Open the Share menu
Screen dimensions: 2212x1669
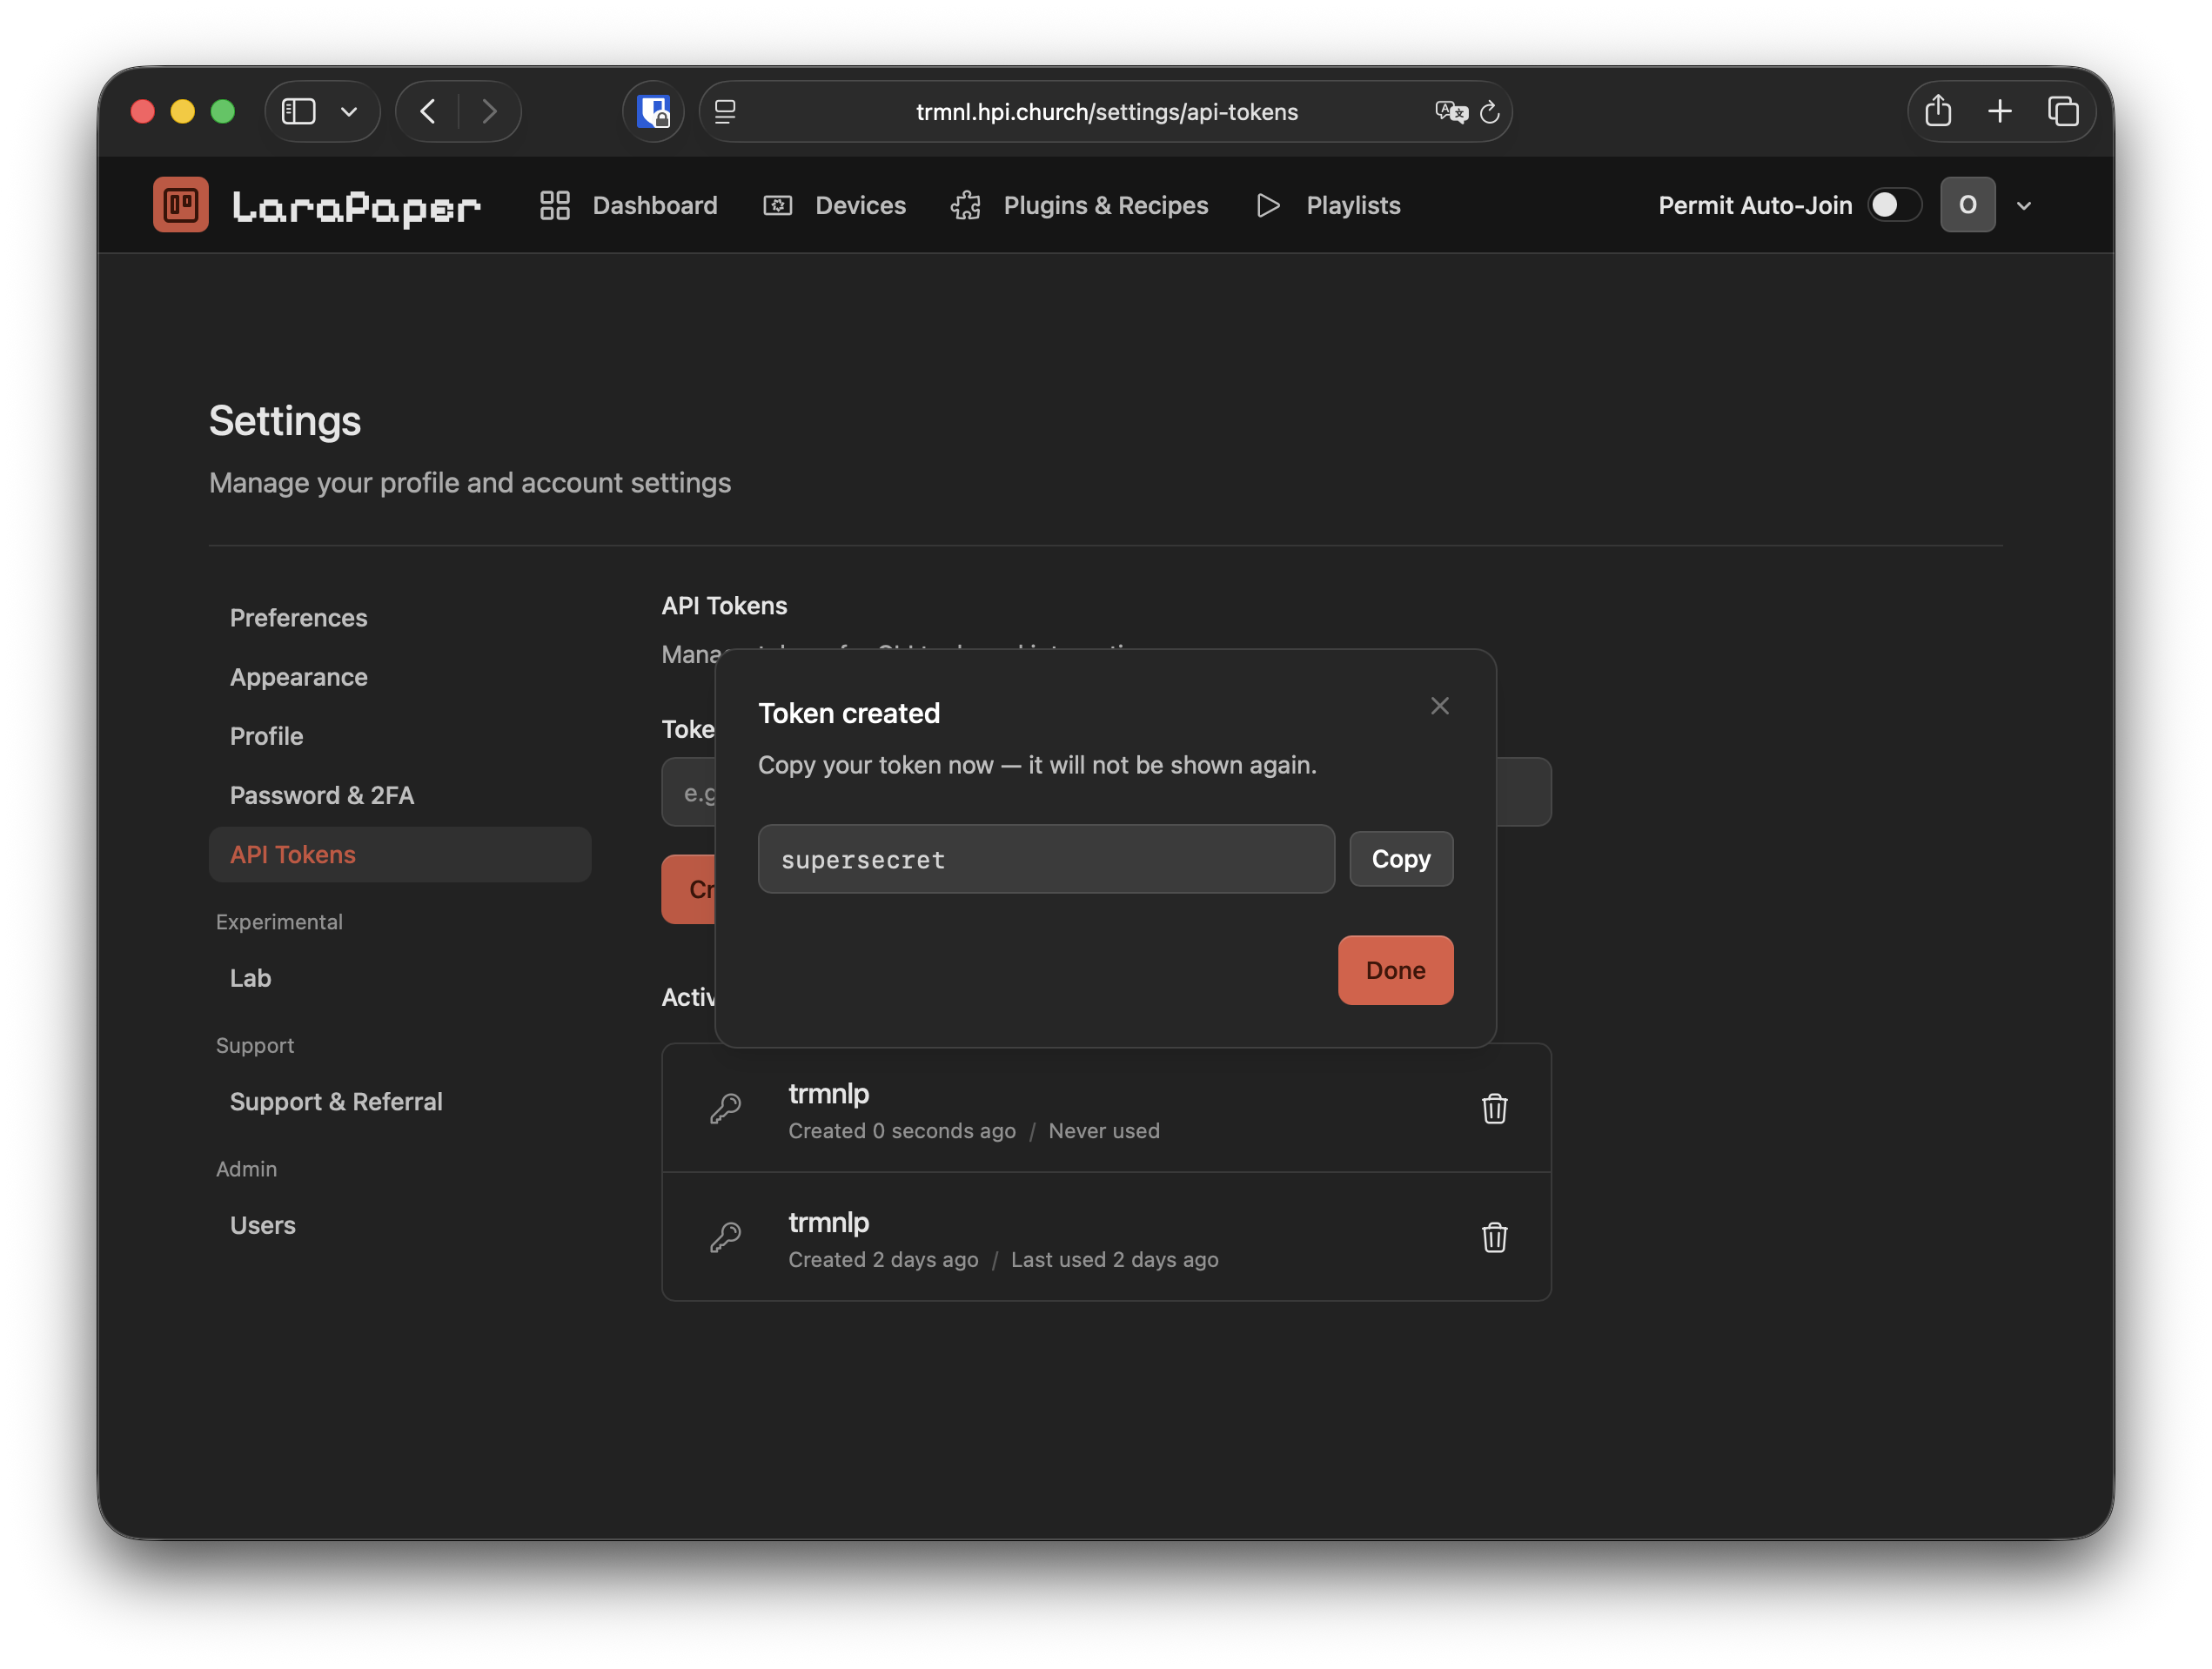coord(1938,110)
